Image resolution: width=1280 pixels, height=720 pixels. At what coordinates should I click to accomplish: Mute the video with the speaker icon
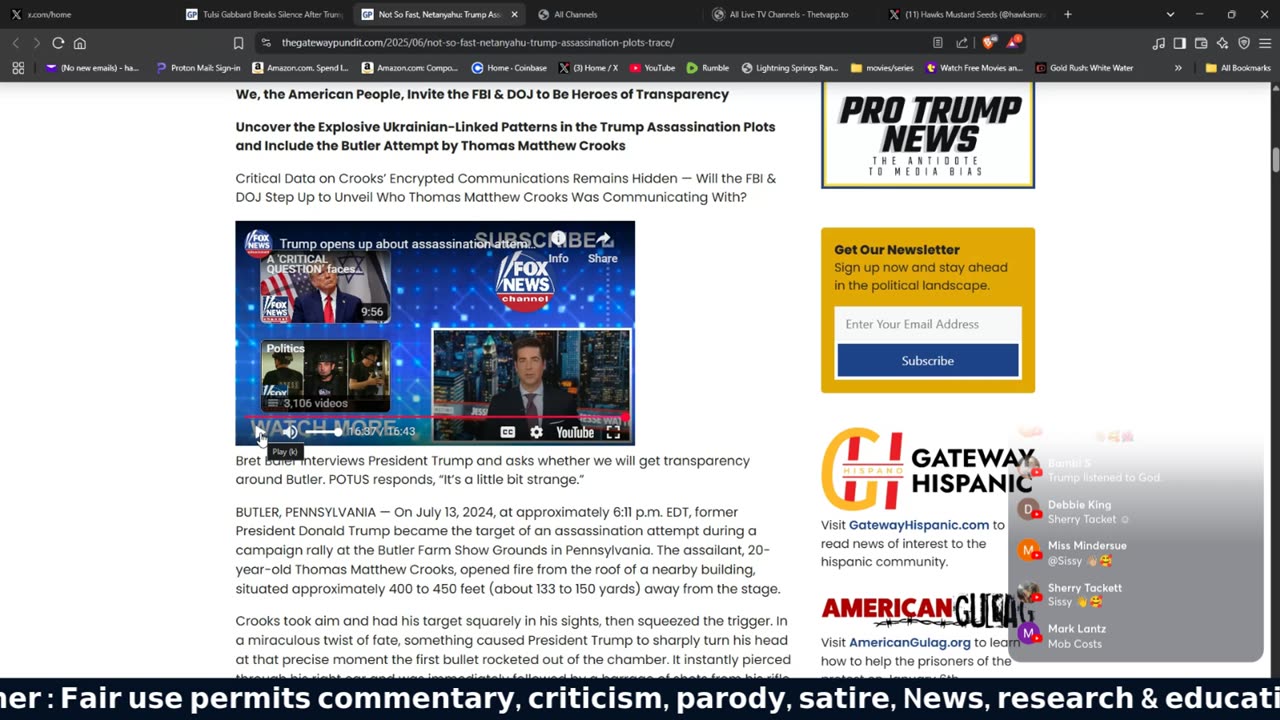(x=290, y=432)
